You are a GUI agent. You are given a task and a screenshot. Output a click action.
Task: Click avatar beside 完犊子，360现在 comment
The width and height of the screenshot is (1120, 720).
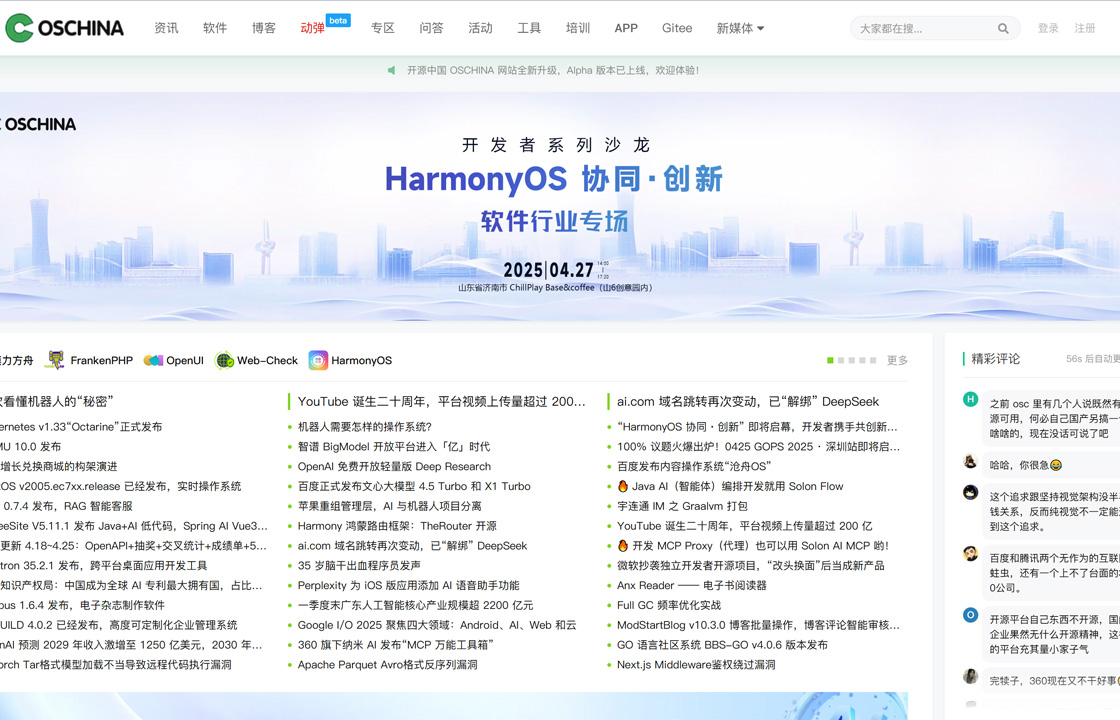point(970,676)
